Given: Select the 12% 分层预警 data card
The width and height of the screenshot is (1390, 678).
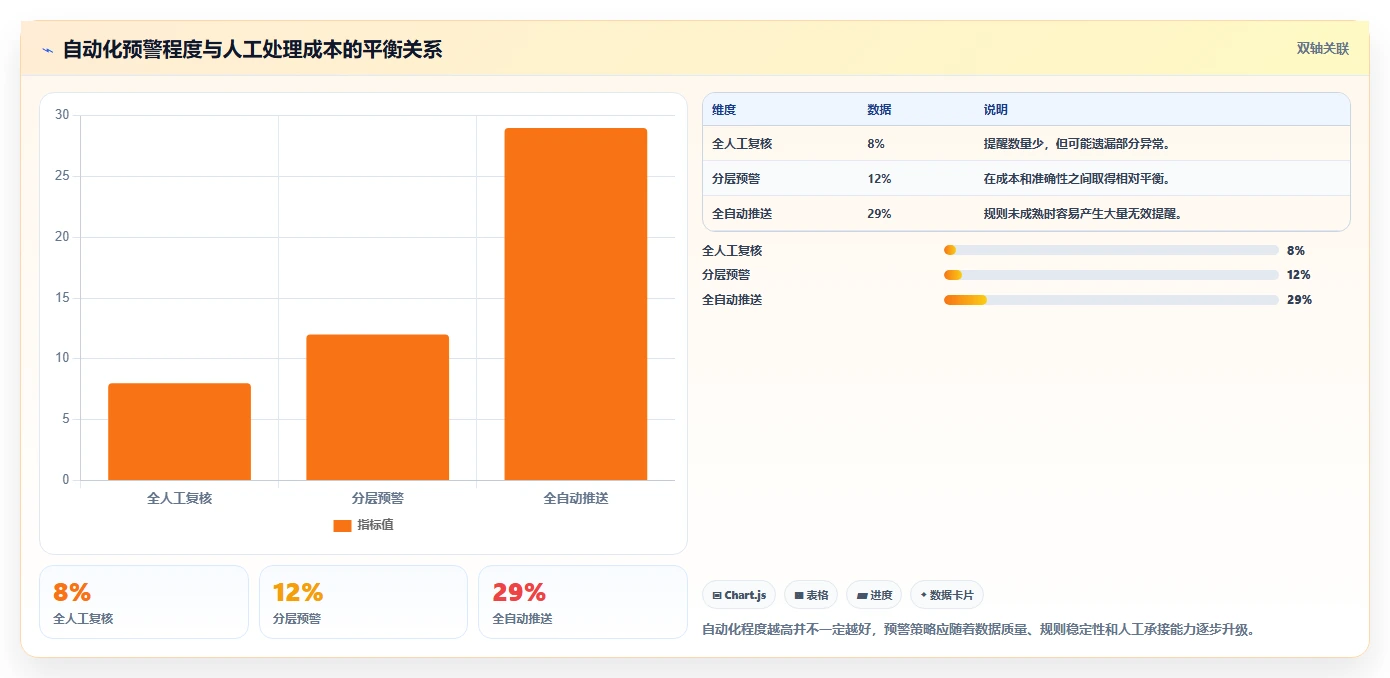Looking at the screenshot, I should pos(363,602).
